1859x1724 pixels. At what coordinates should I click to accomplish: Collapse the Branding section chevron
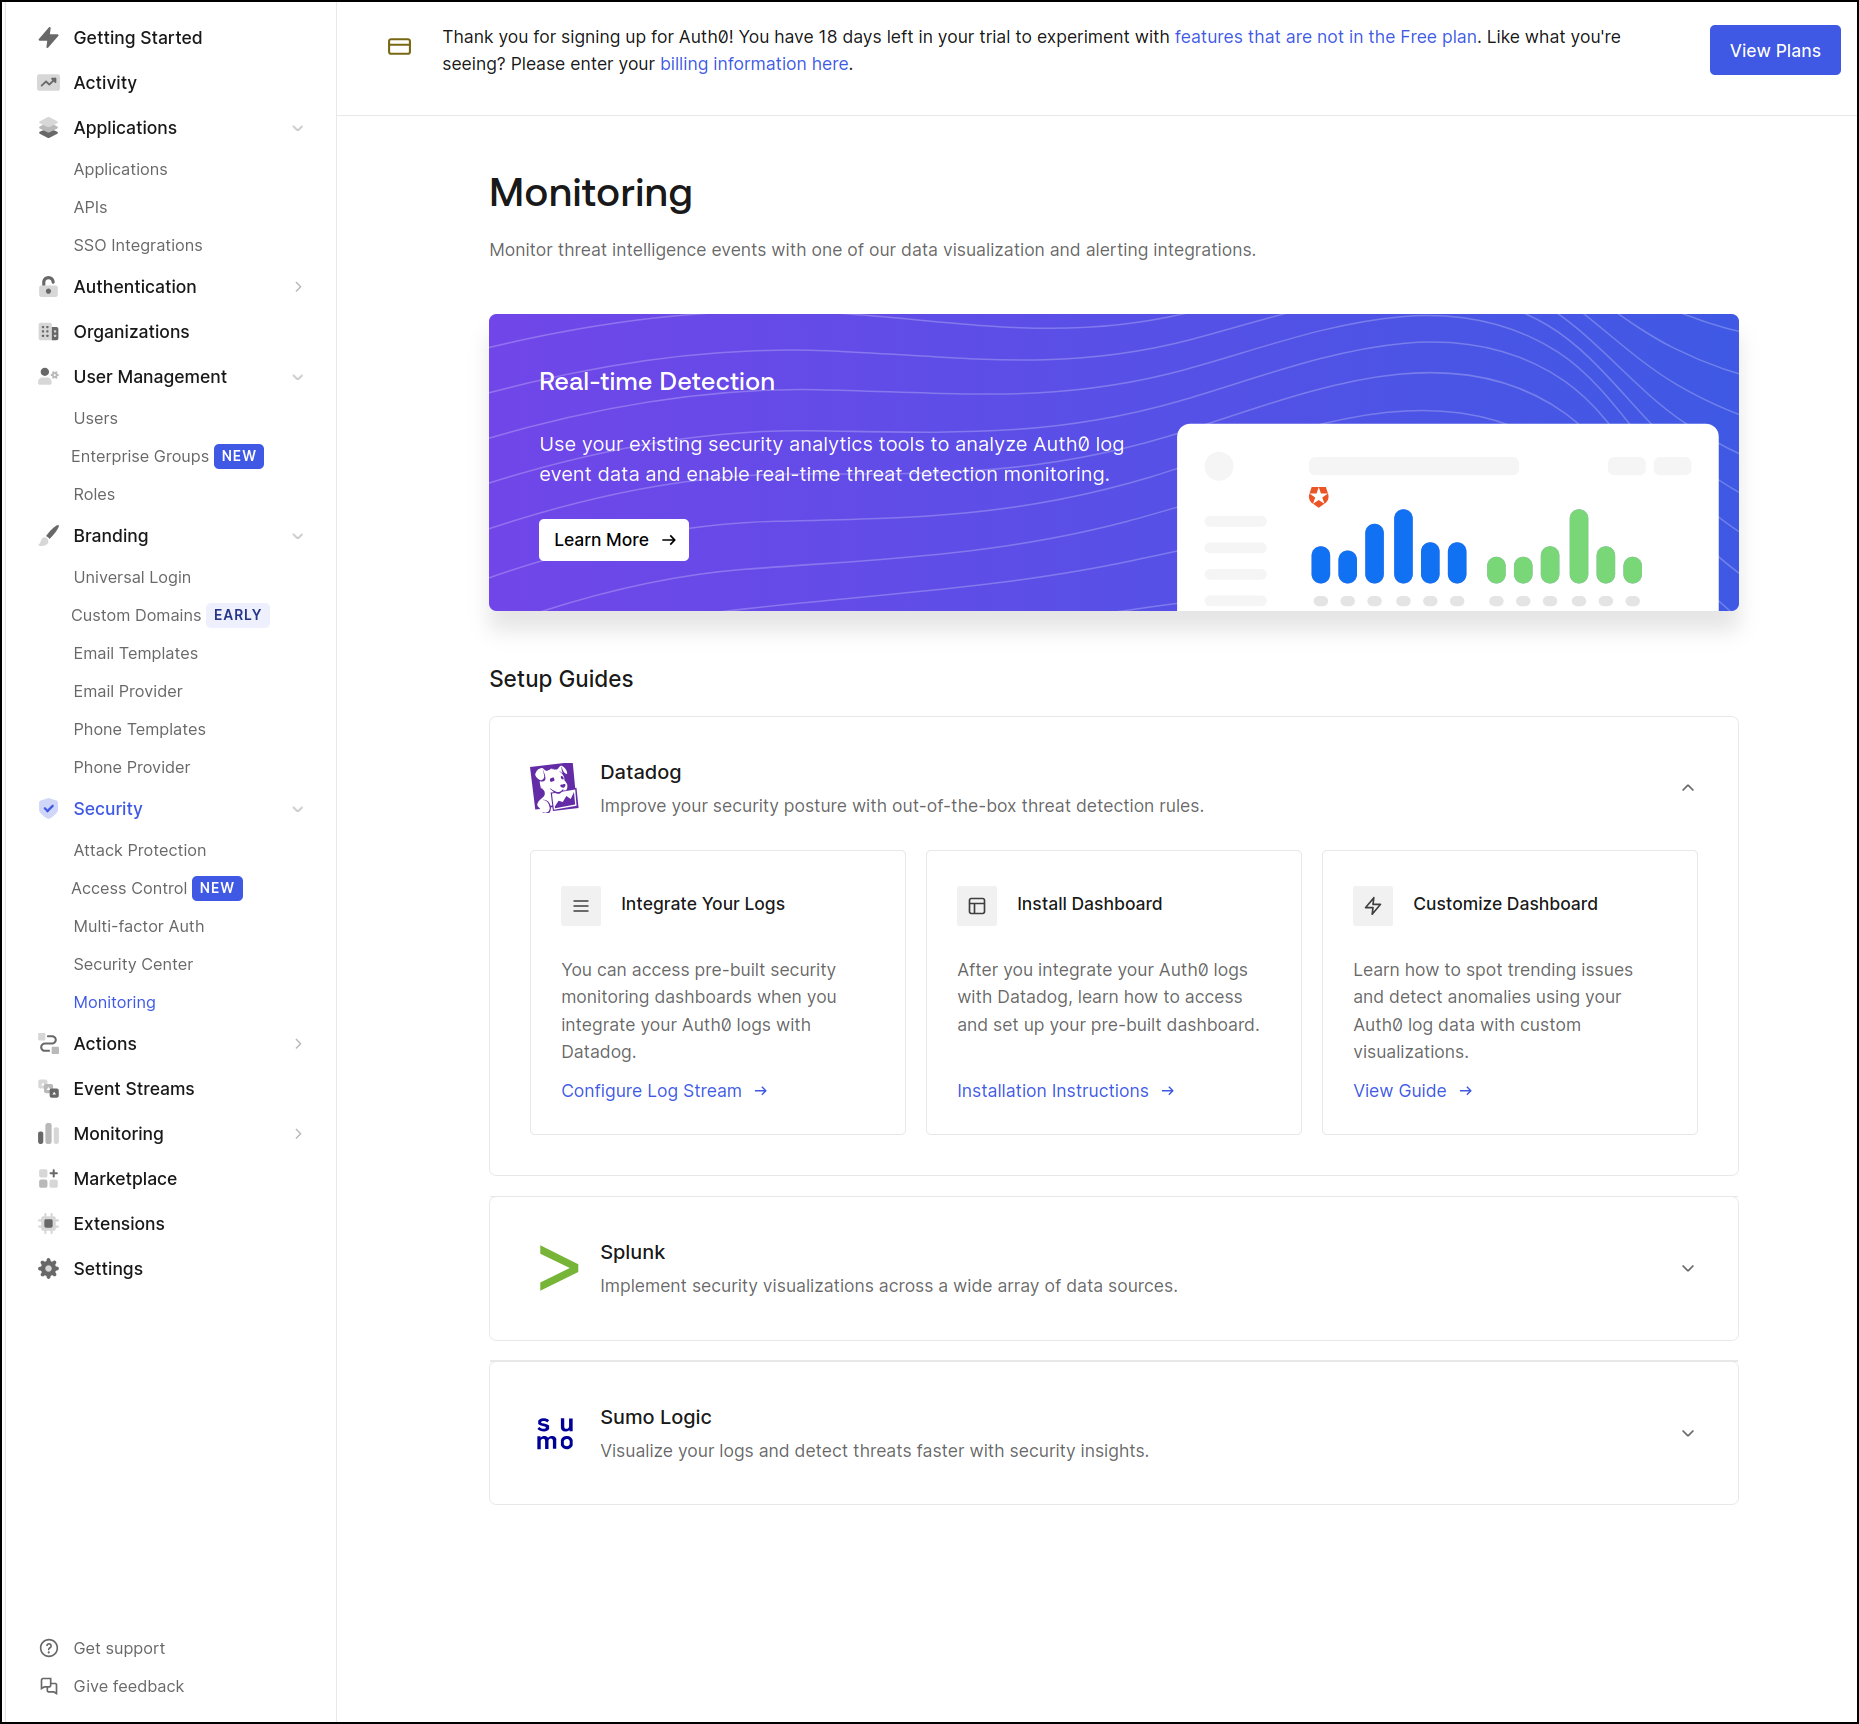[x=298, y=536]
